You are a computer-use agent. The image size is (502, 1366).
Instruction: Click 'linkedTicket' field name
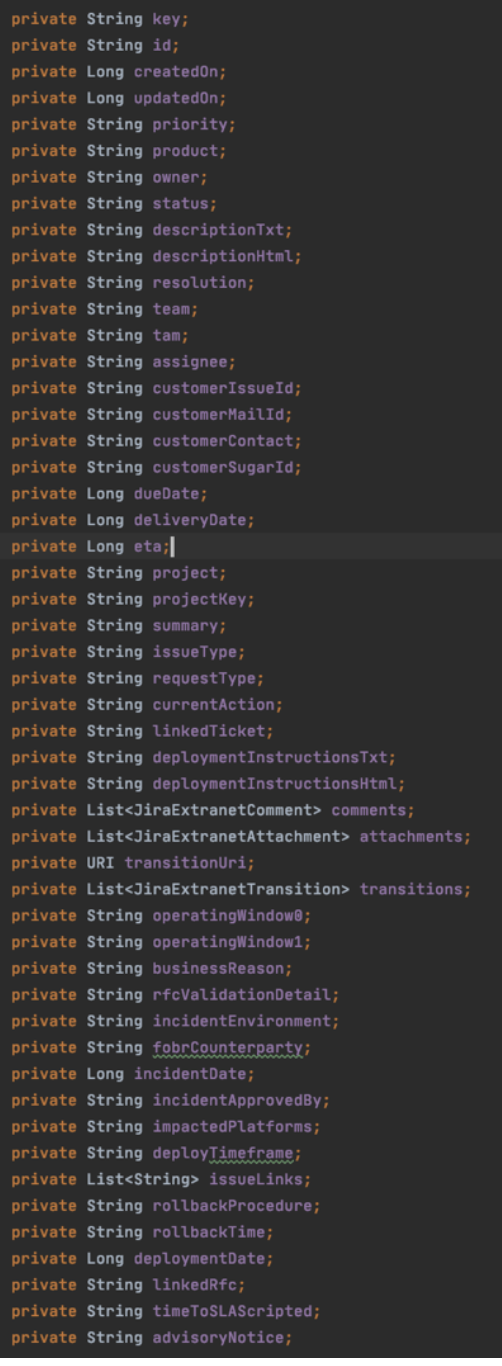[x=208, y=730]
